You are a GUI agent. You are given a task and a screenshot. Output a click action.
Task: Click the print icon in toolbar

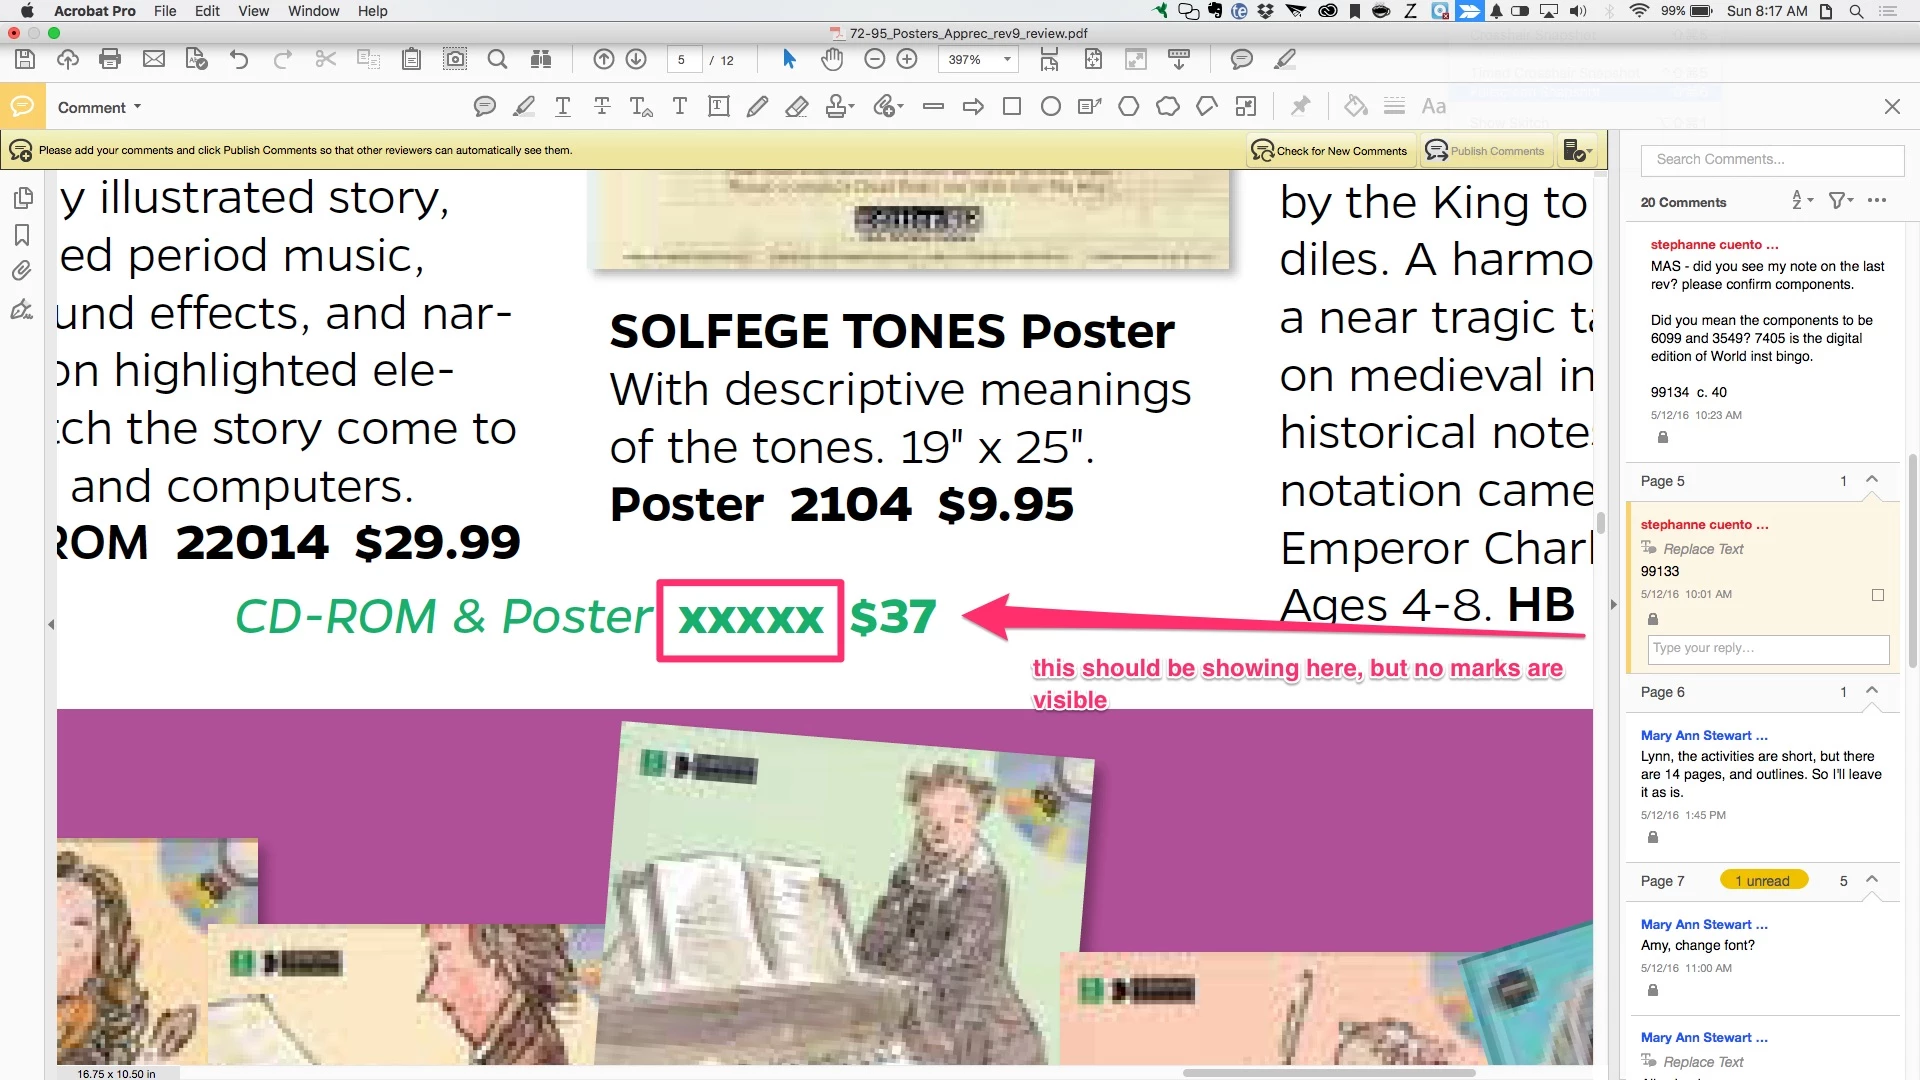click(x=110, y=59)
